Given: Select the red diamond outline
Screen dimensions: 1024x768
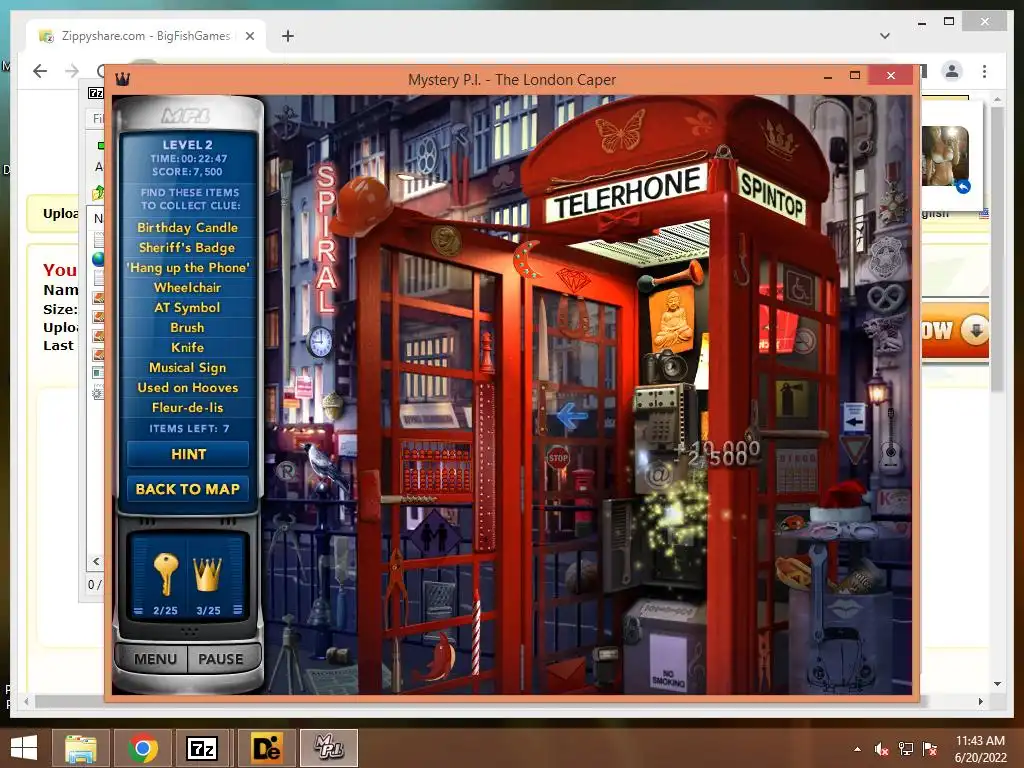Looking at the screenshot, I should click(x=573, y=280).
